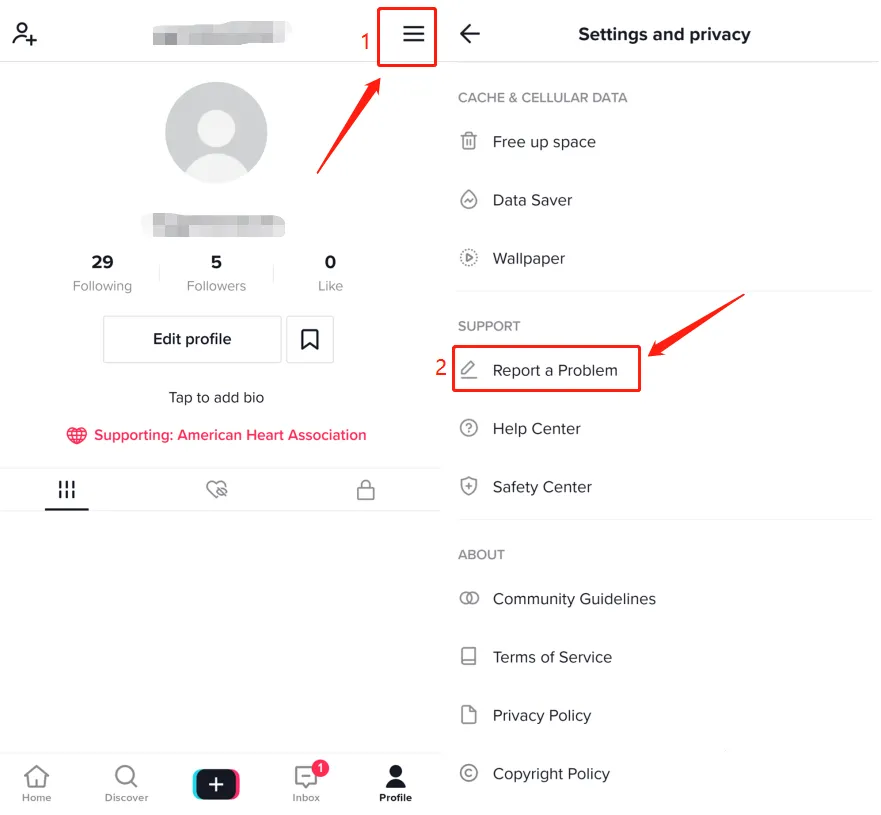The height and width of the screenshot is (815, 881).
Task: Switch to the private videos lock tab
Action: click(x=366, y=489)
